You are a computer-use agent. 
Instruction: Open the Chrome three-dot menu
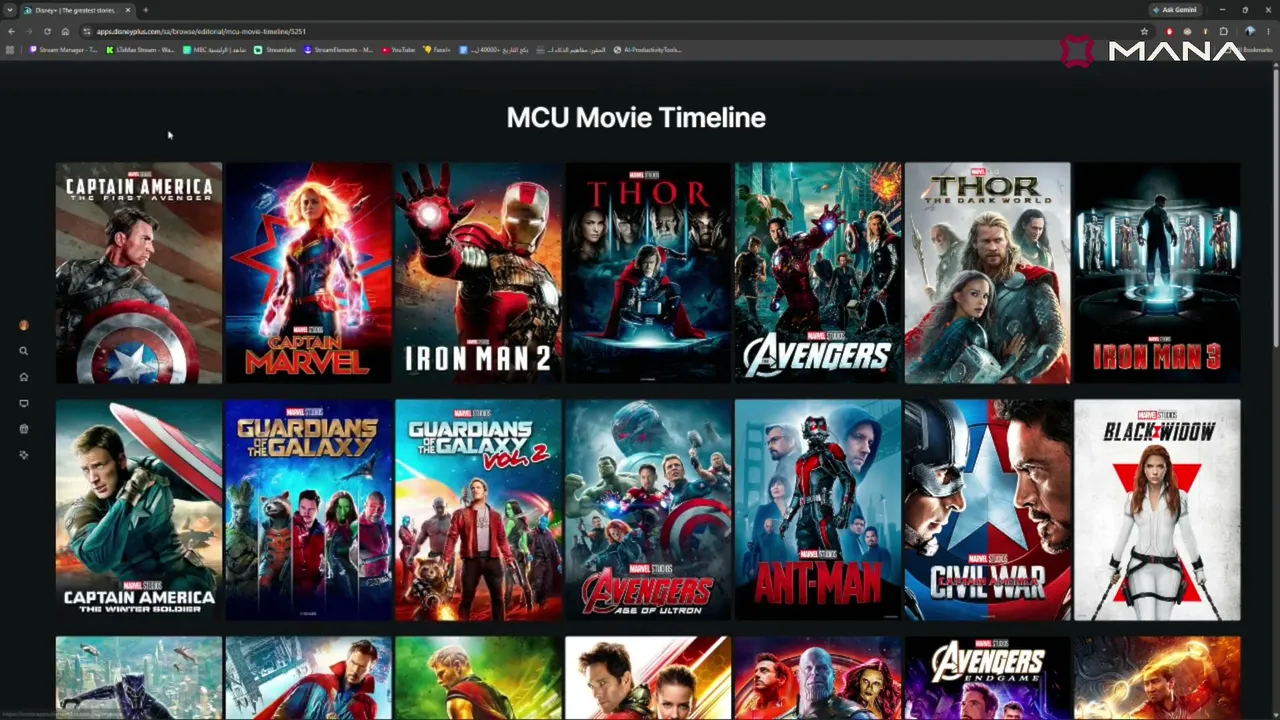[1269, 31]
